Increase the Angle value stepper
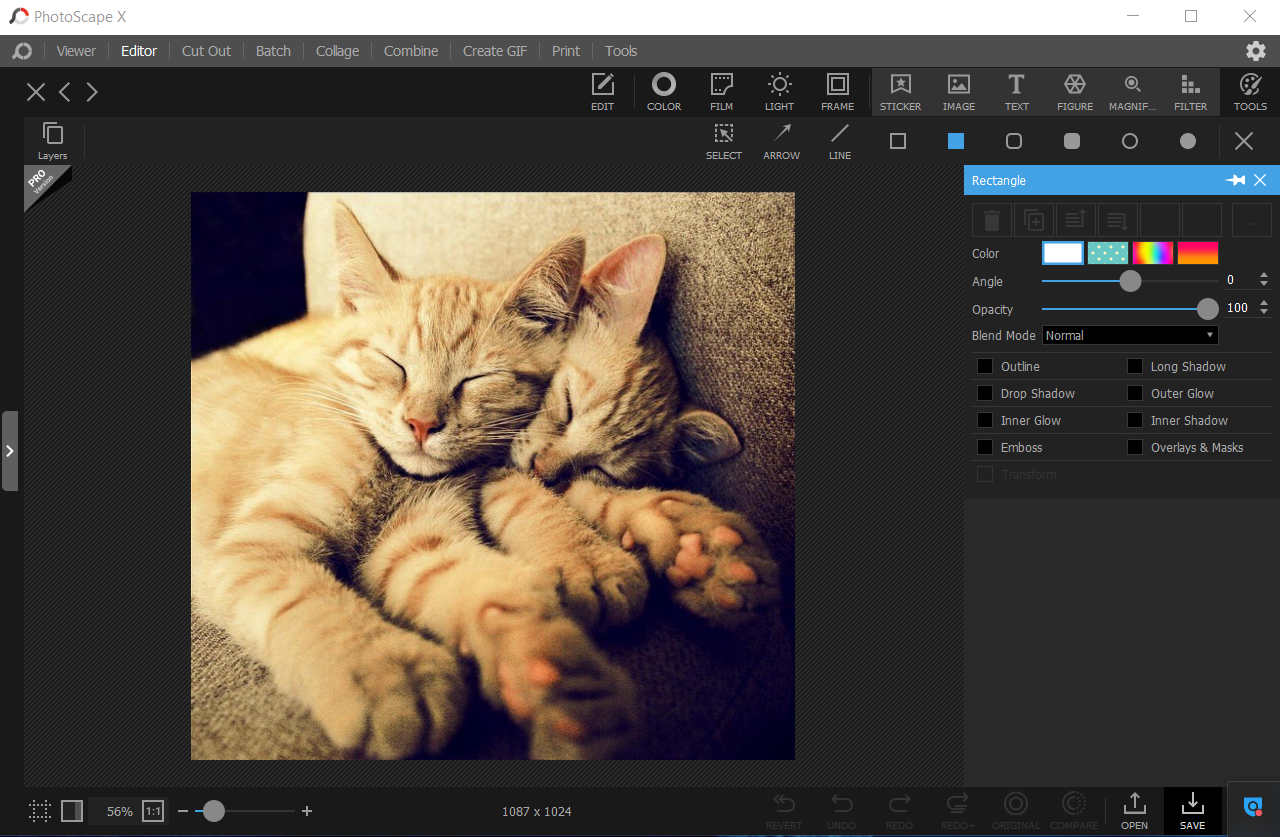Viewport: 1280px width, 837px height. click(x=1264, y=276)
